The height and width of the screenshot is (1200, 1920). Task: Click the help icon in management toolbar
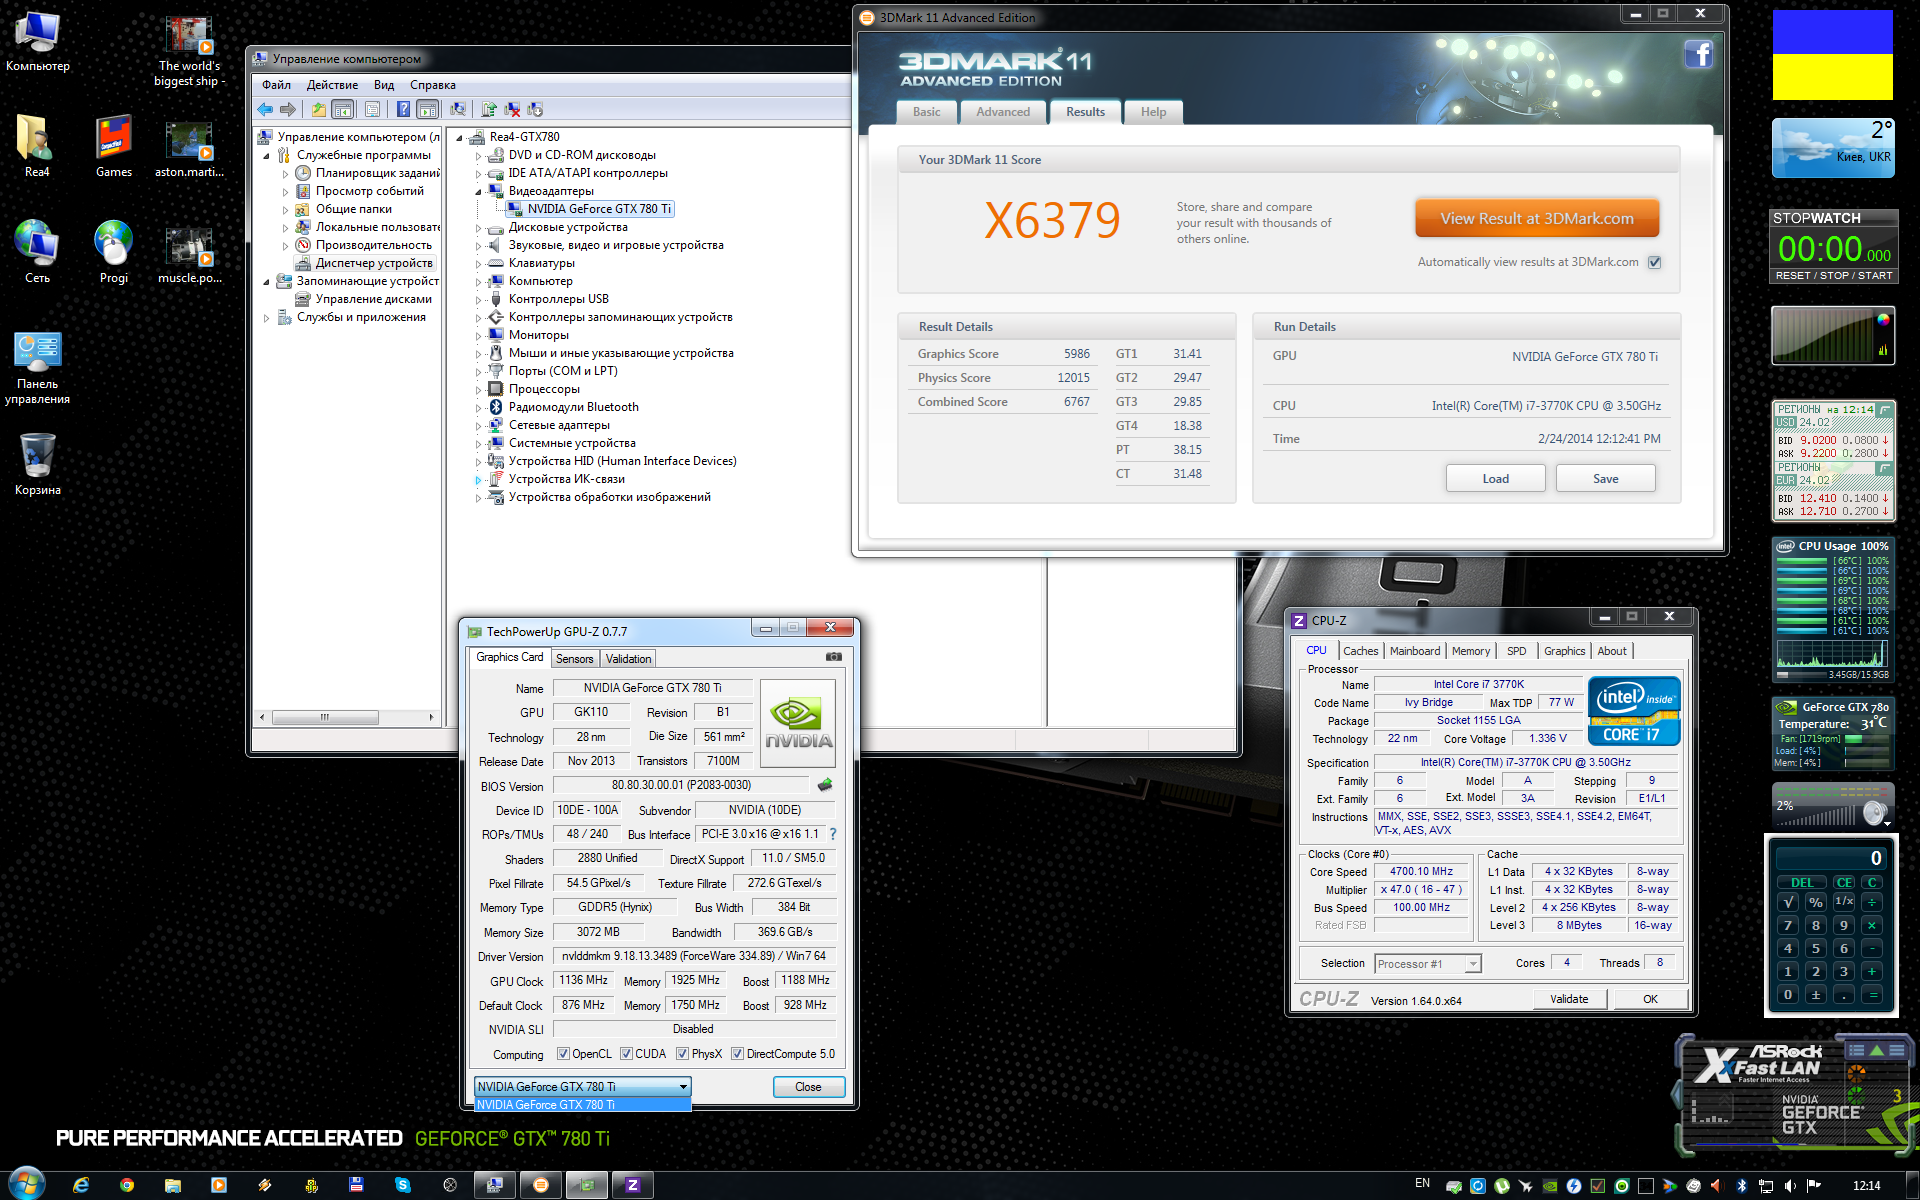[403, 109]
